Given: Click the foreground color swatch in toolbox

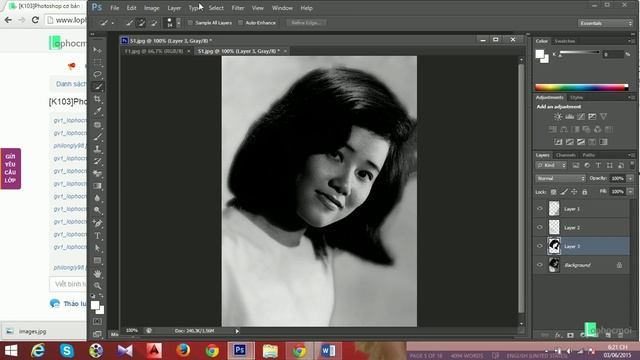Looking at the screenshot, I should coord(95,305).
